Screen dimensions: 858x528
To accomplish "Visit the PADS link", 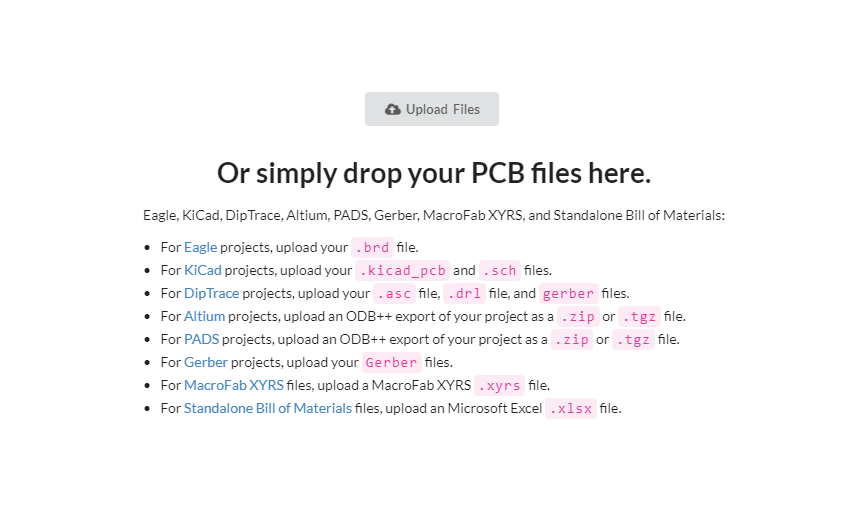I will click(201, 339).
